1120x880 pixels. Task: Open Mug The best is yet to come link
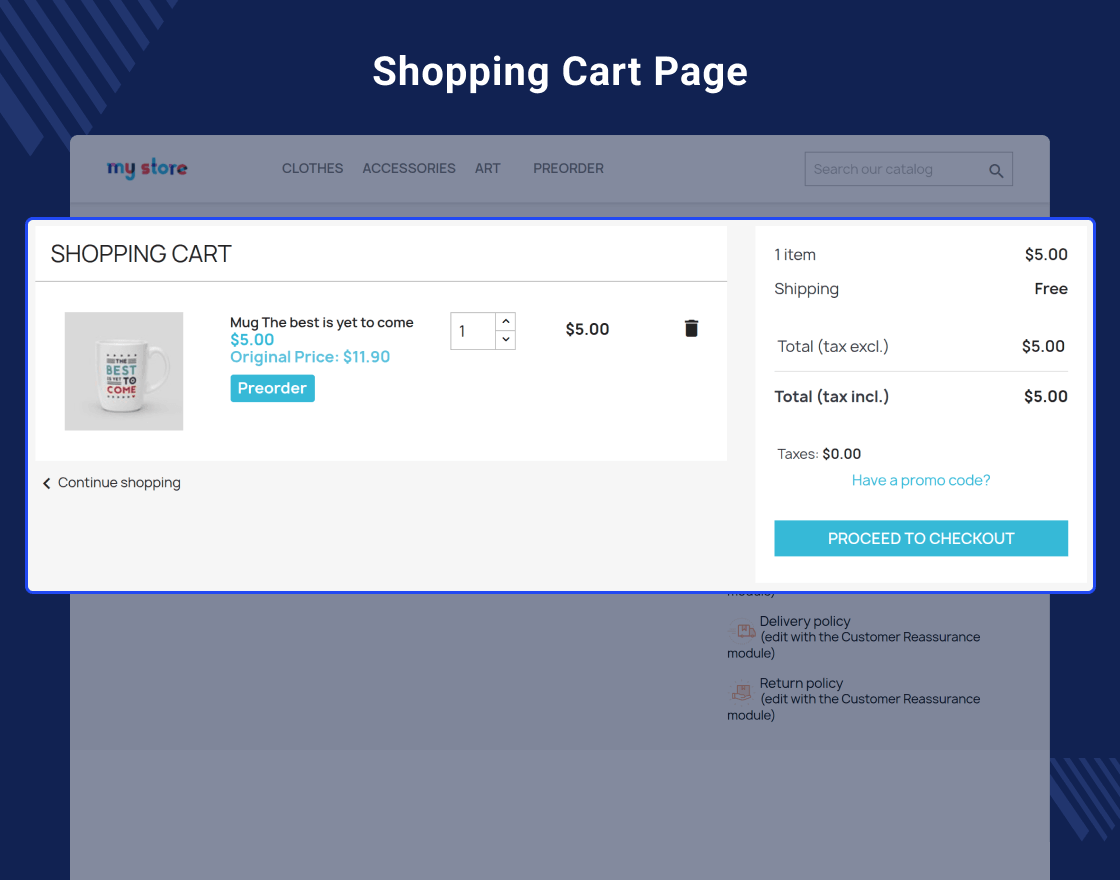click(321, 322)
